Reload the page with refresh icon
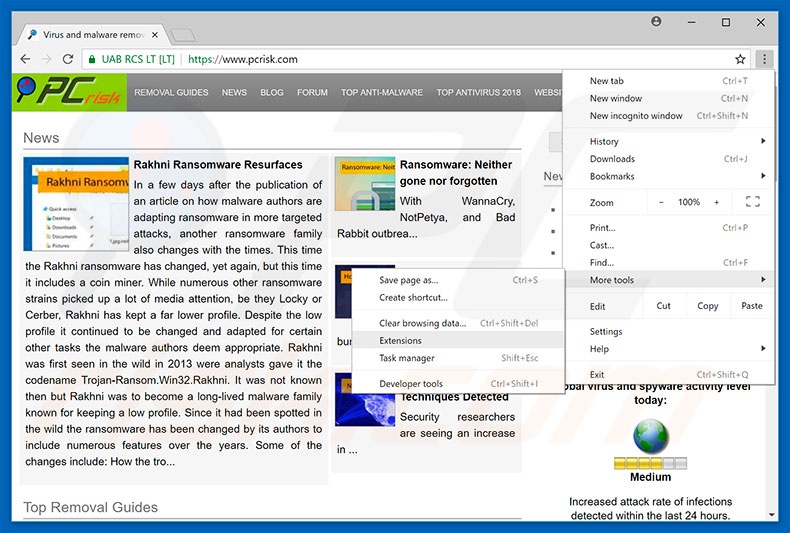Image resolution: width=790 pixels, height=533 pixels. coord(68,59)
